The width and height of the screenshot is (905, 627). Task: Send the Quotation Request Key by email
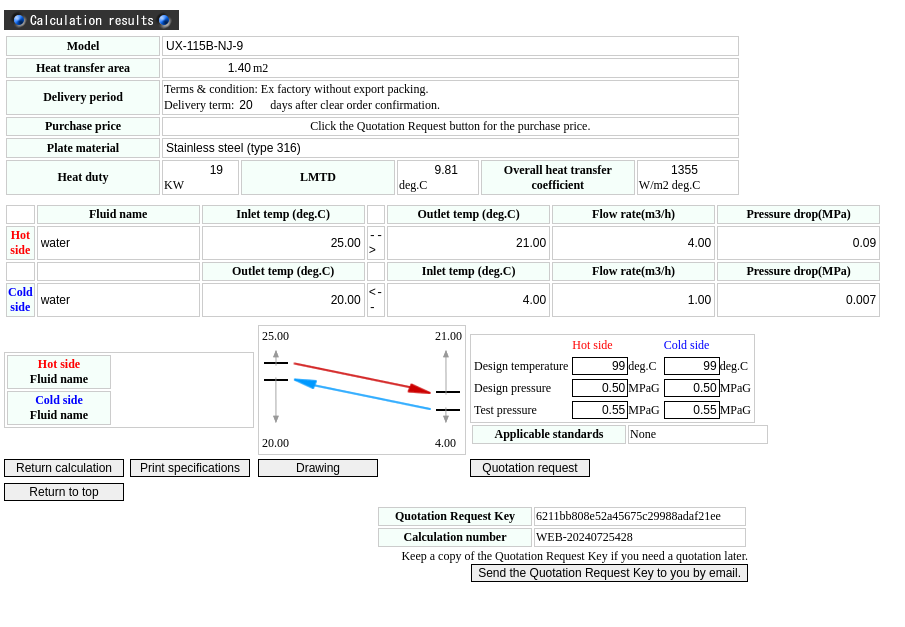609,573
